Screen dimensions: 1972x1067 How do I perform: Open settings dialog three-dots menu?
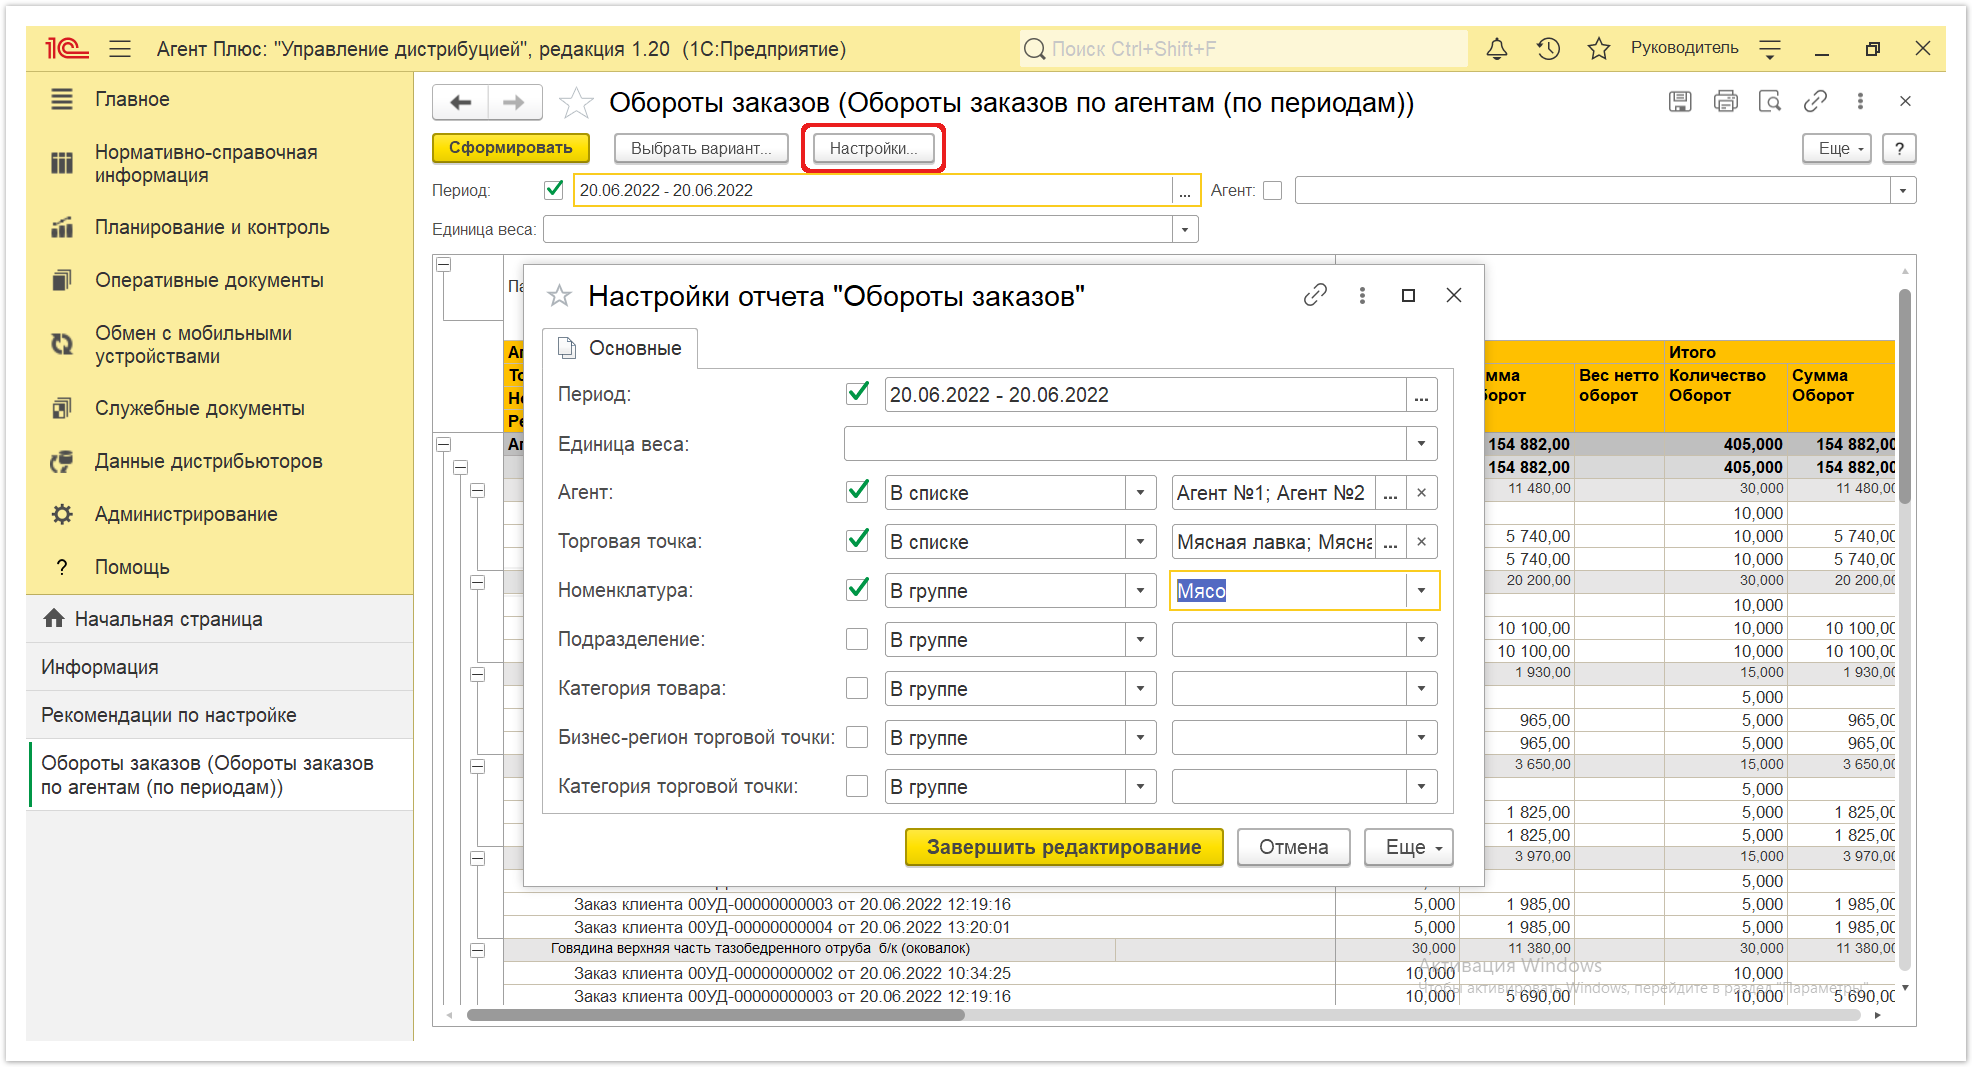pyautogui.click(x=1362, y=295)
